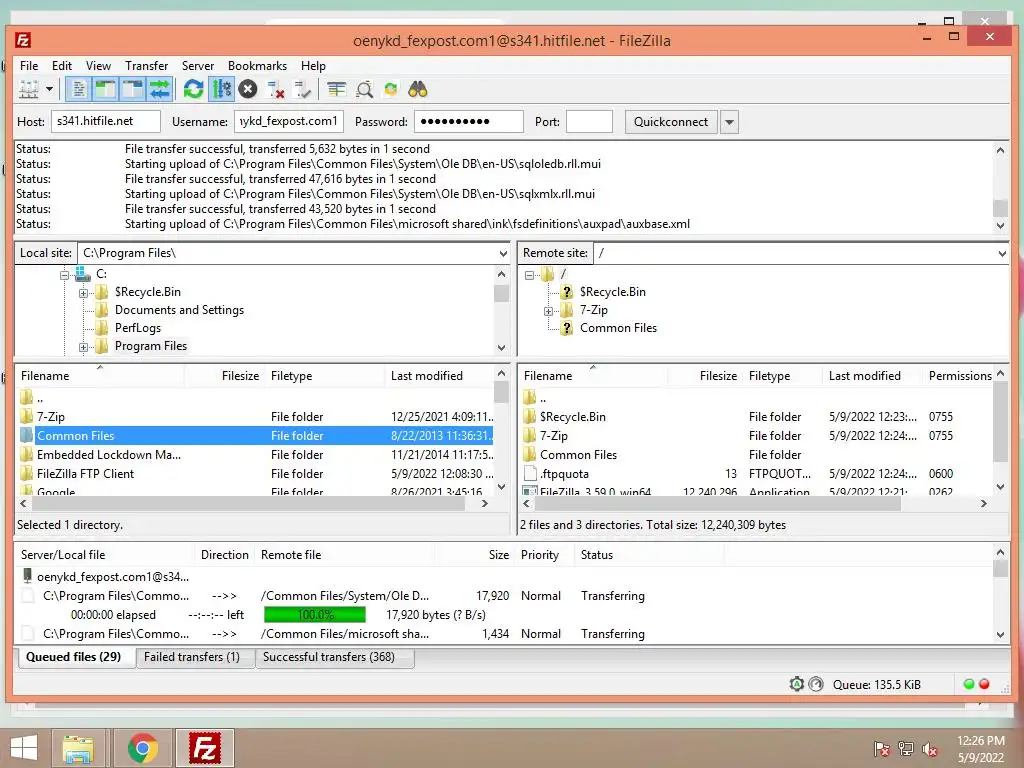This screenshot has width=1024, height=768.
Task: Select 7-Zip folder in local file list
Action: click(50, 417)
